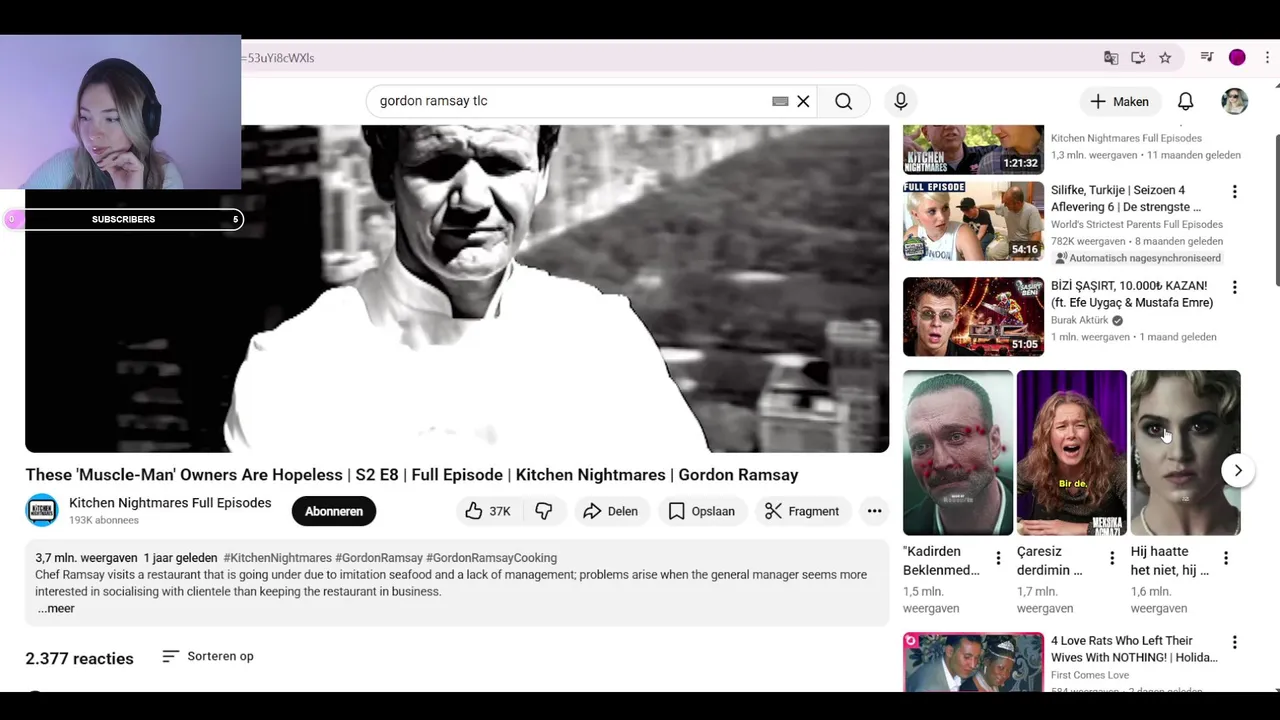Click the browser translate page icon
The width and height of the screenshot is (1280, 720).
[1111, 58]
